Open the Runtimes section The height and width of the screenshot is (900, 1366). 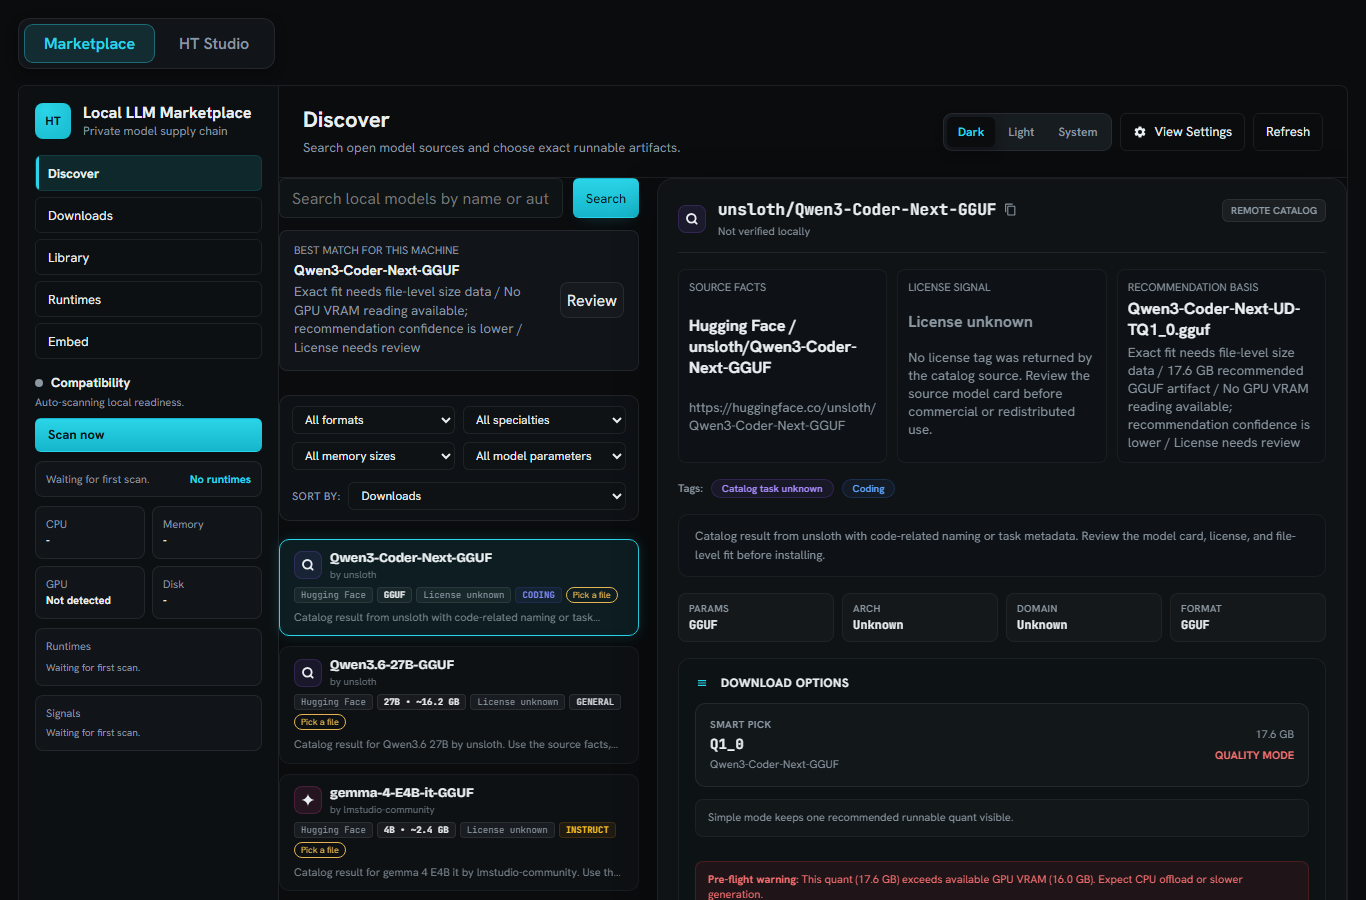tap(148, 299)
